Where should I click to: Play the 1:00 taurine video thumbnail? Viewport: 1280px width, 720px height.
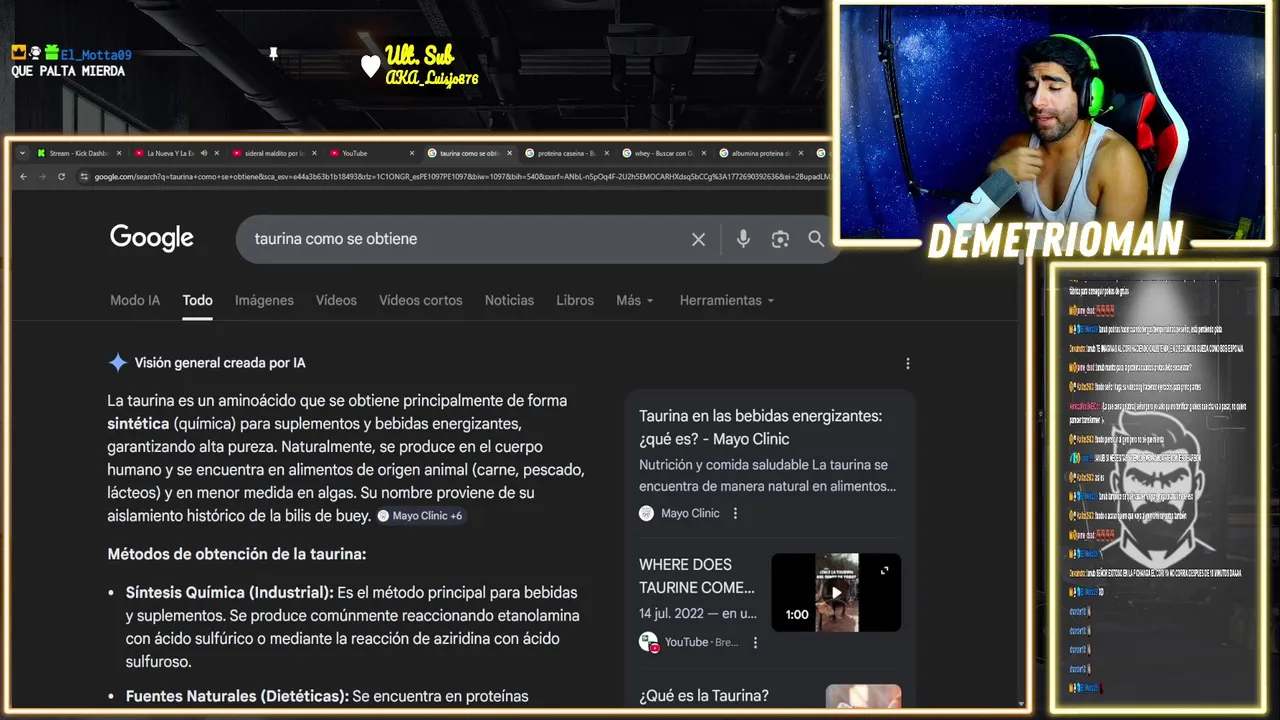pyautogui.click(x=836, y=592)
